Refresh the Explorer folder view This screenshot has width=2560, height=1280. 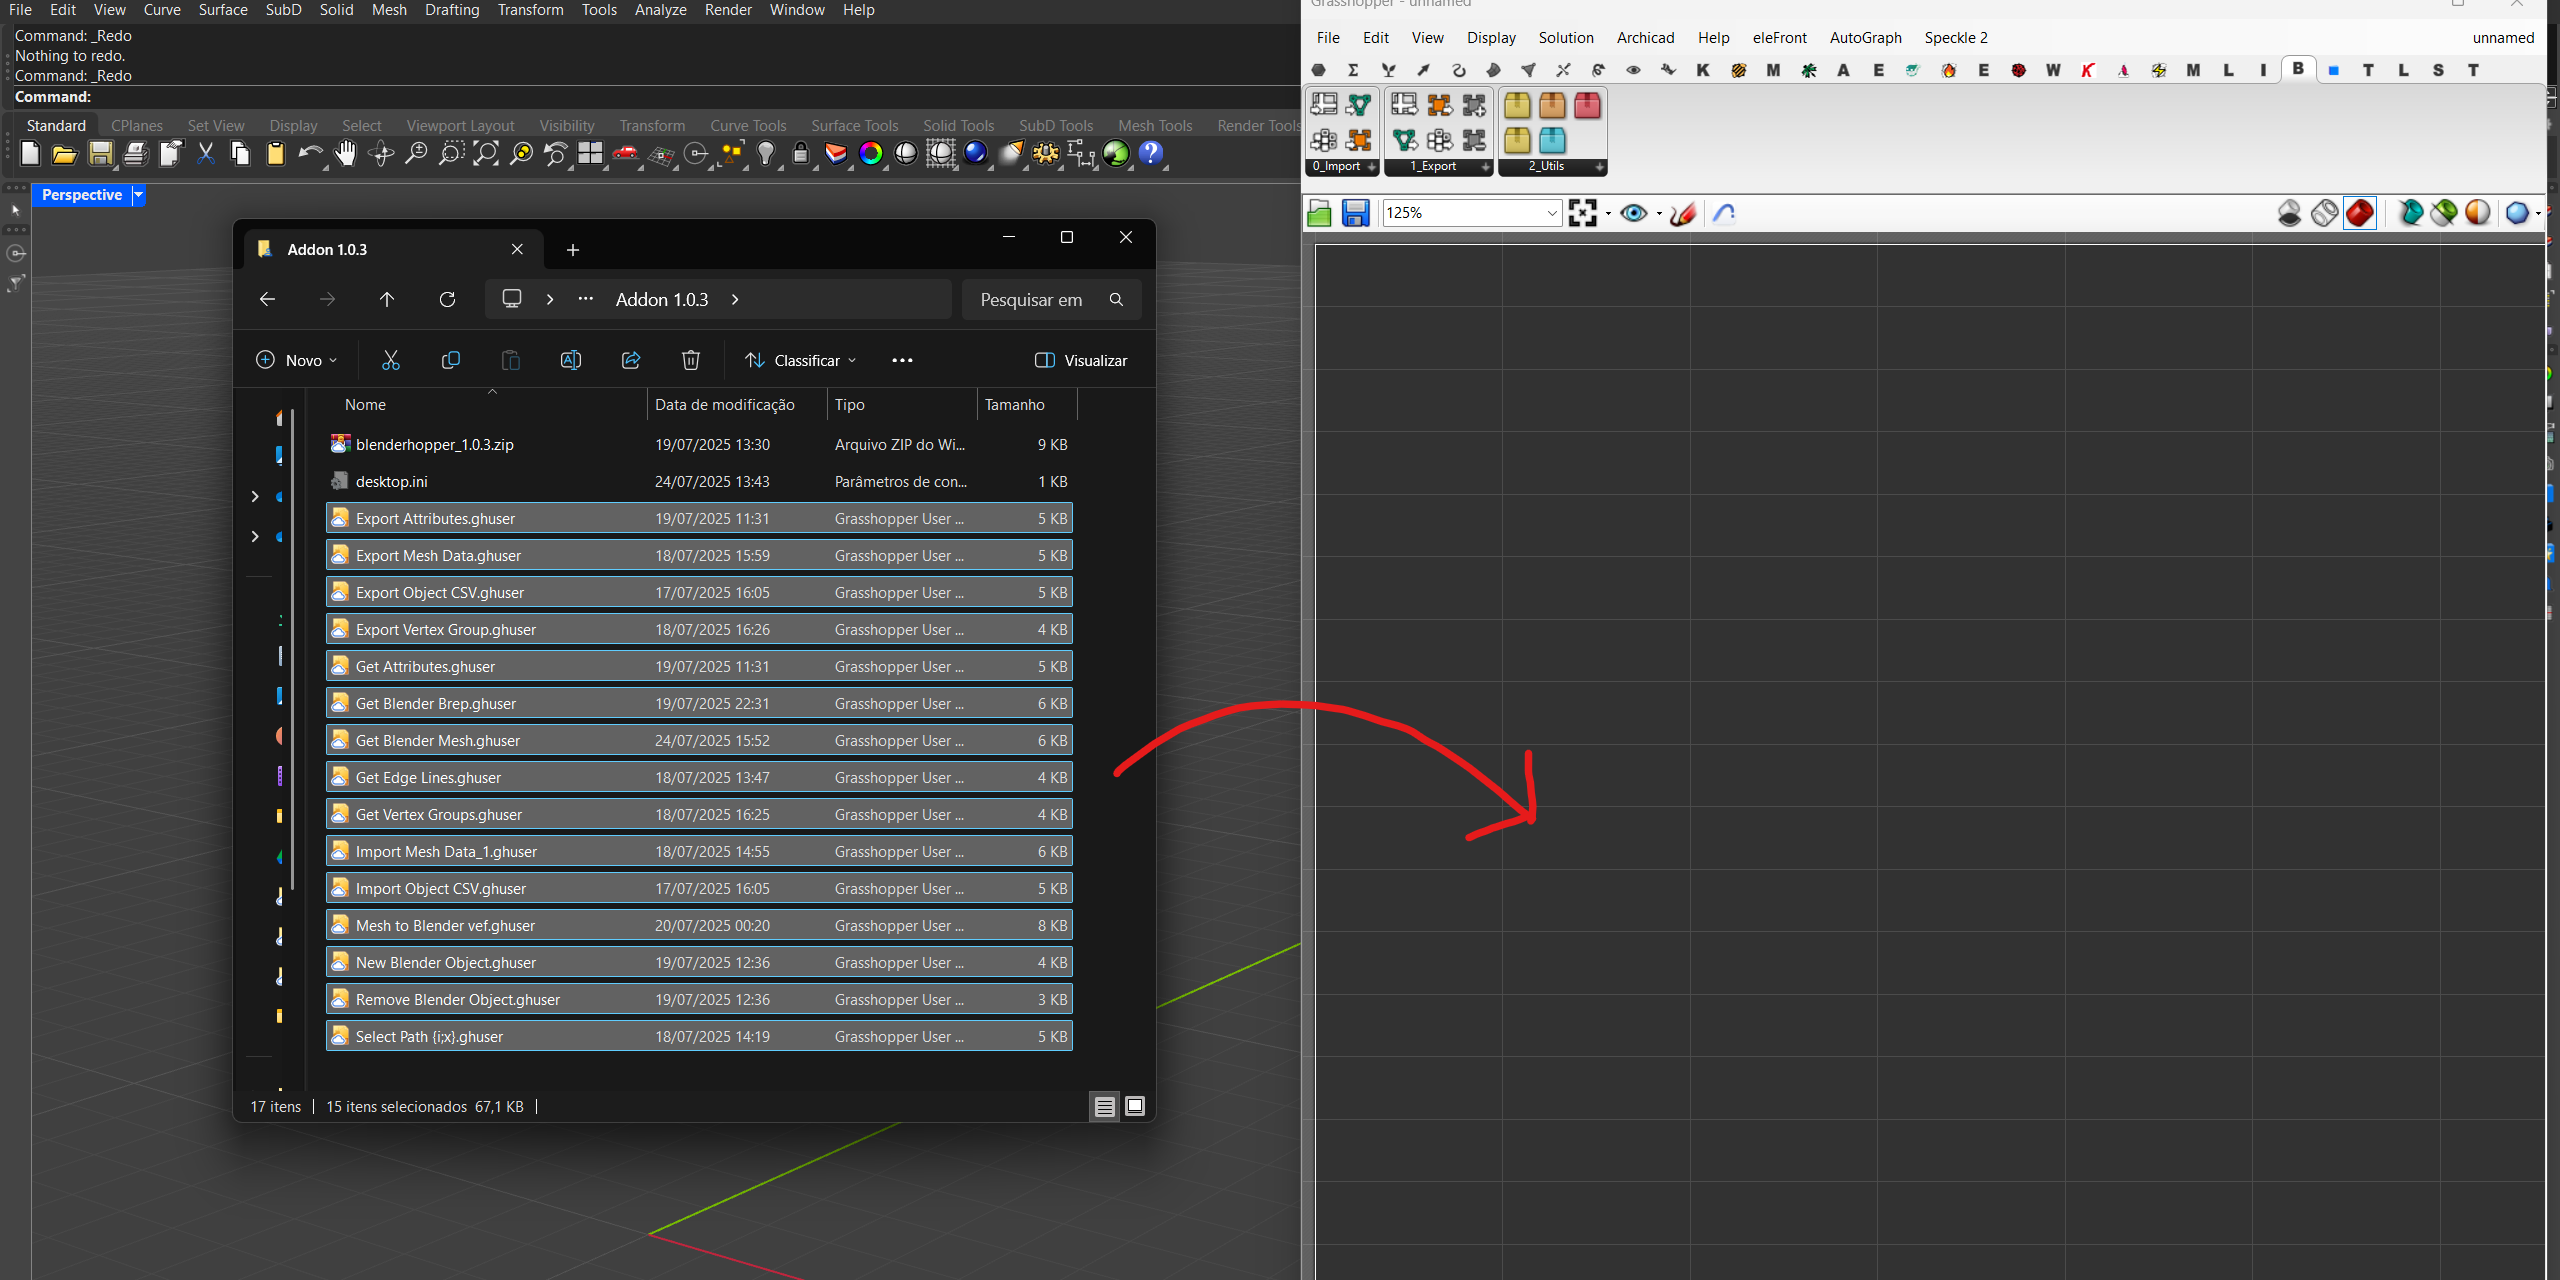(447, 300)
